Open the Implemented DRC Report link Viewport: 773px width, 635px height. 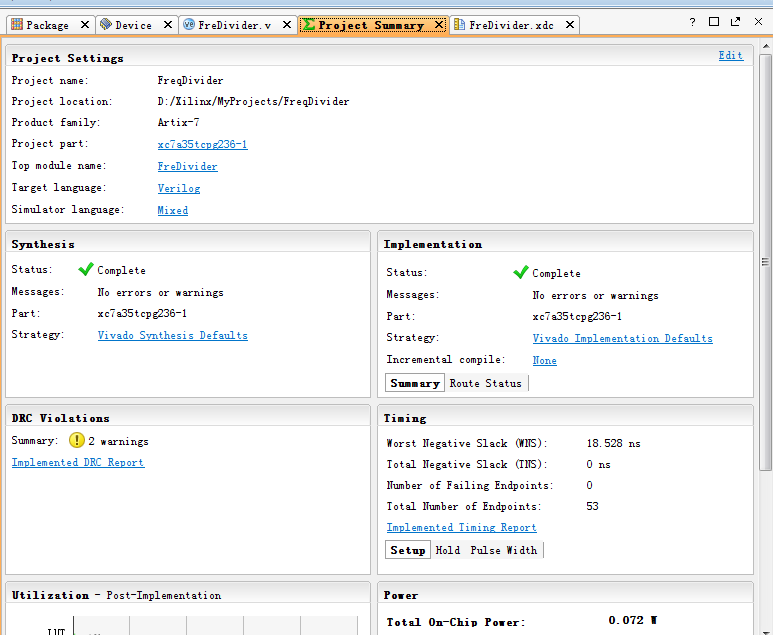tap(78, 463)
